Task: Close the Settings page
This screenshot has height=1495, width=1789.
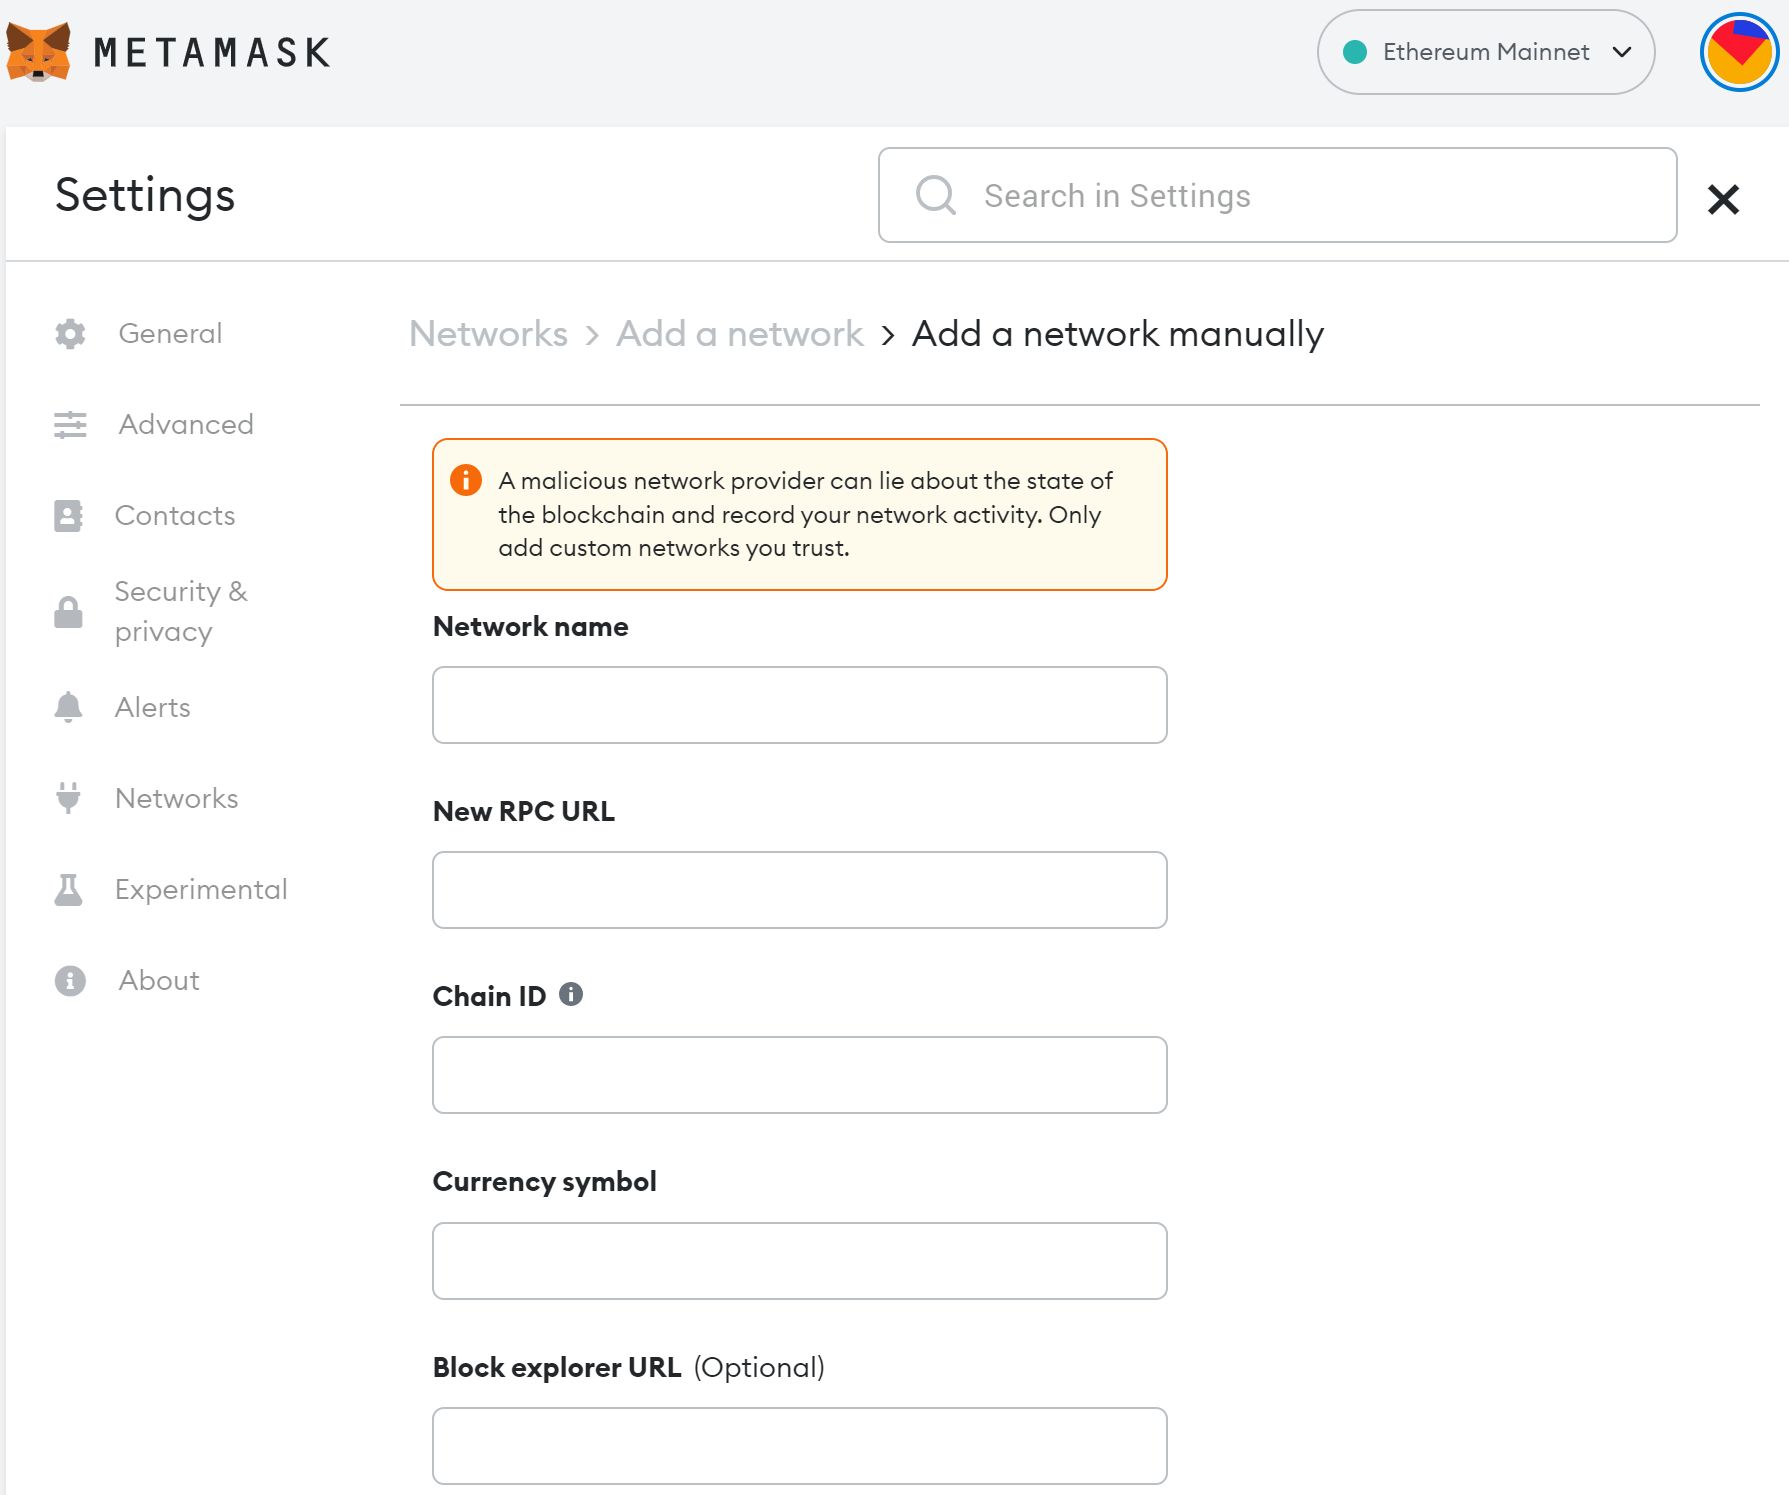Action: click(1723, 199)
